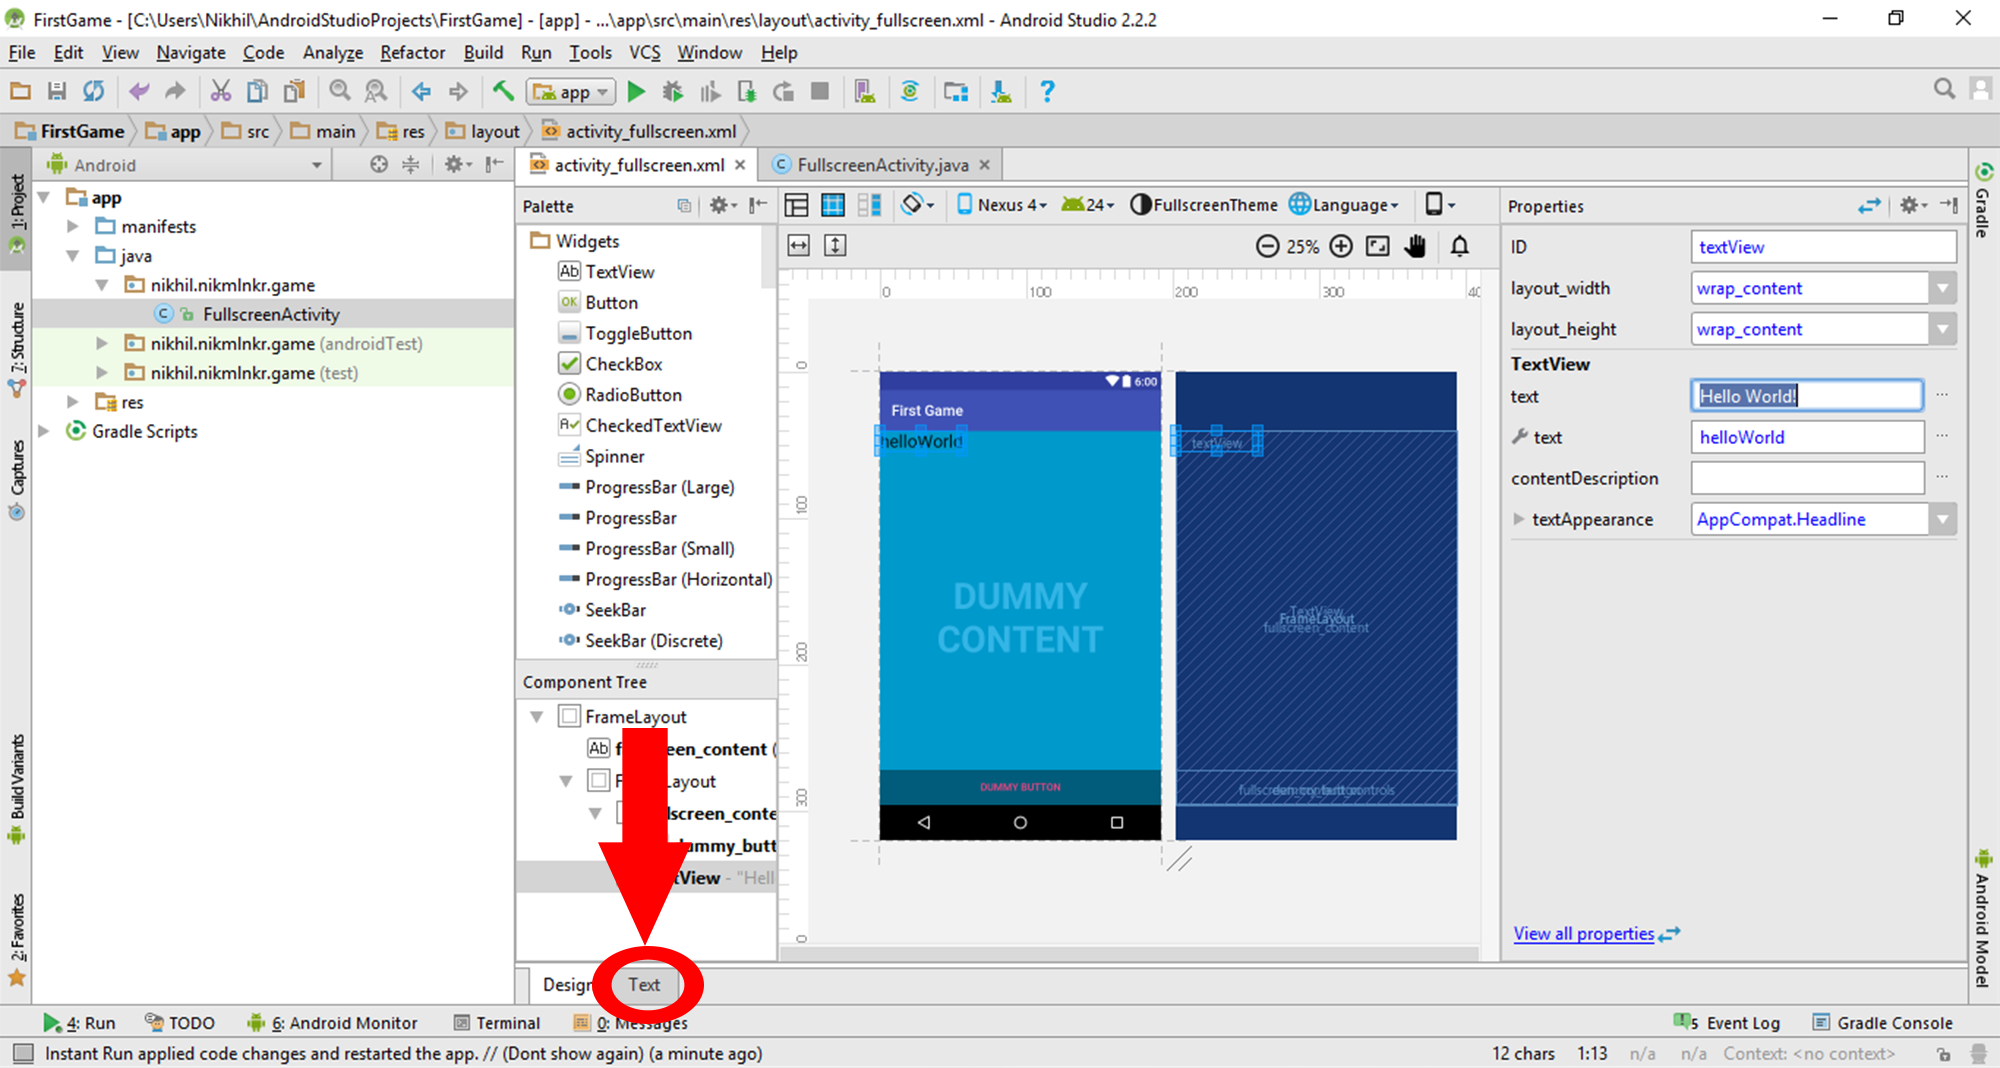Open the layout_height dropdown arrow
The image size is (2000, 1068).
click(x=1942, y=329)
